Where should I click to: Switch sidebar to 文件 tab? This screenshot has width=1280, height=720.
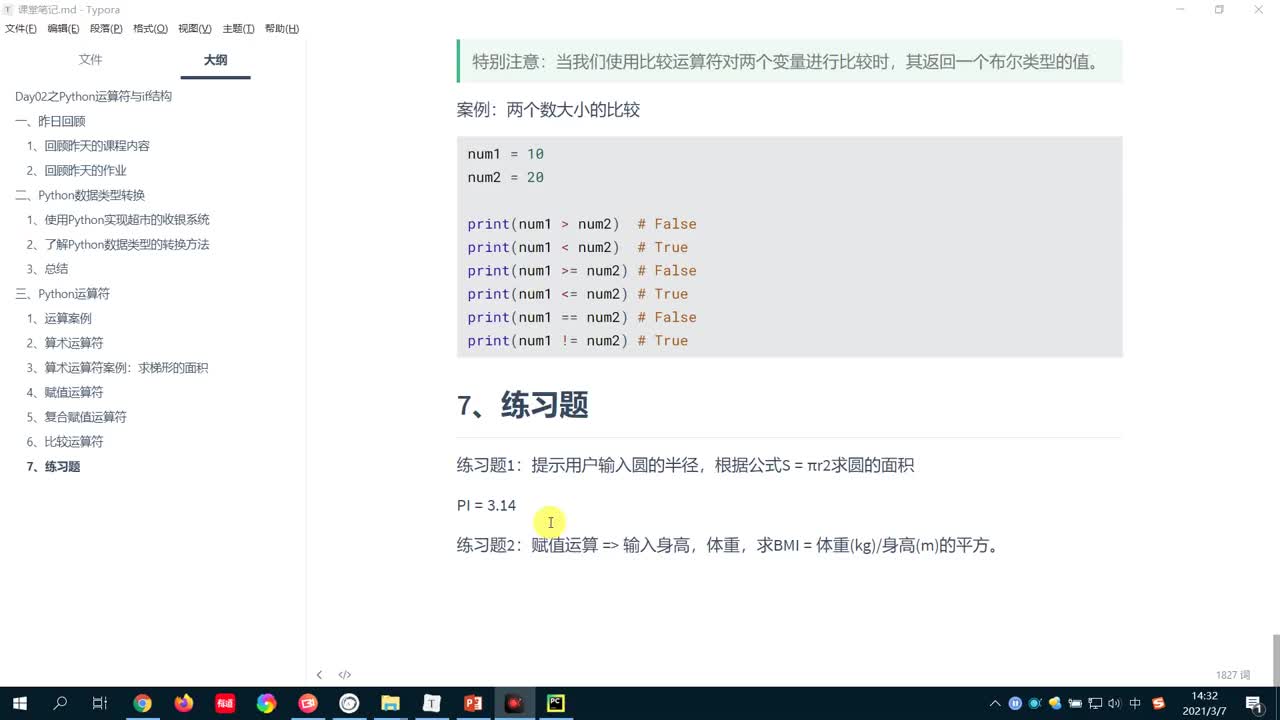point(91,60)
